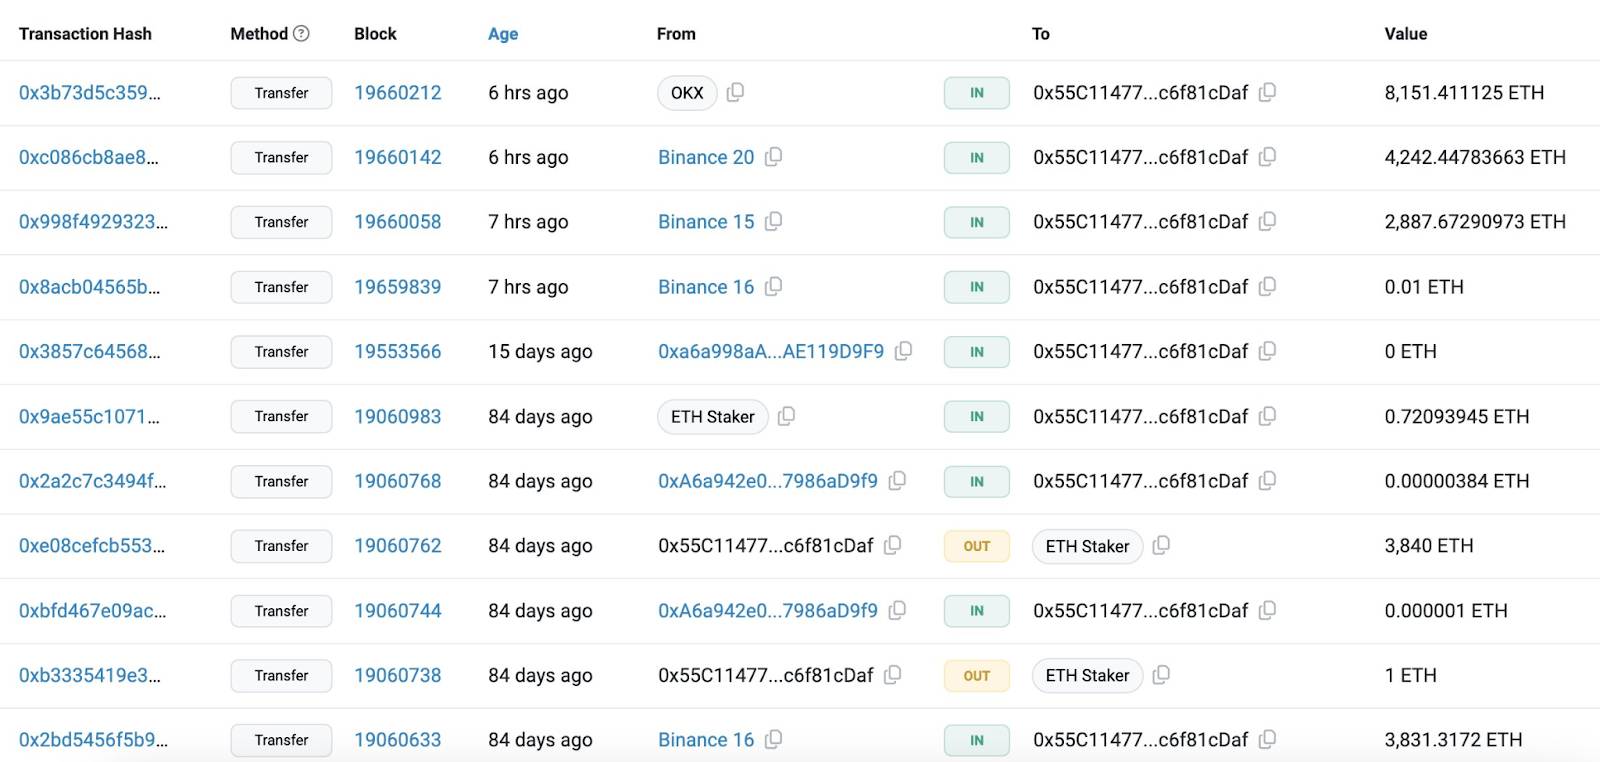Copy recipient address in block 19660142 row
The image size is (1600, 762).
1267,157
